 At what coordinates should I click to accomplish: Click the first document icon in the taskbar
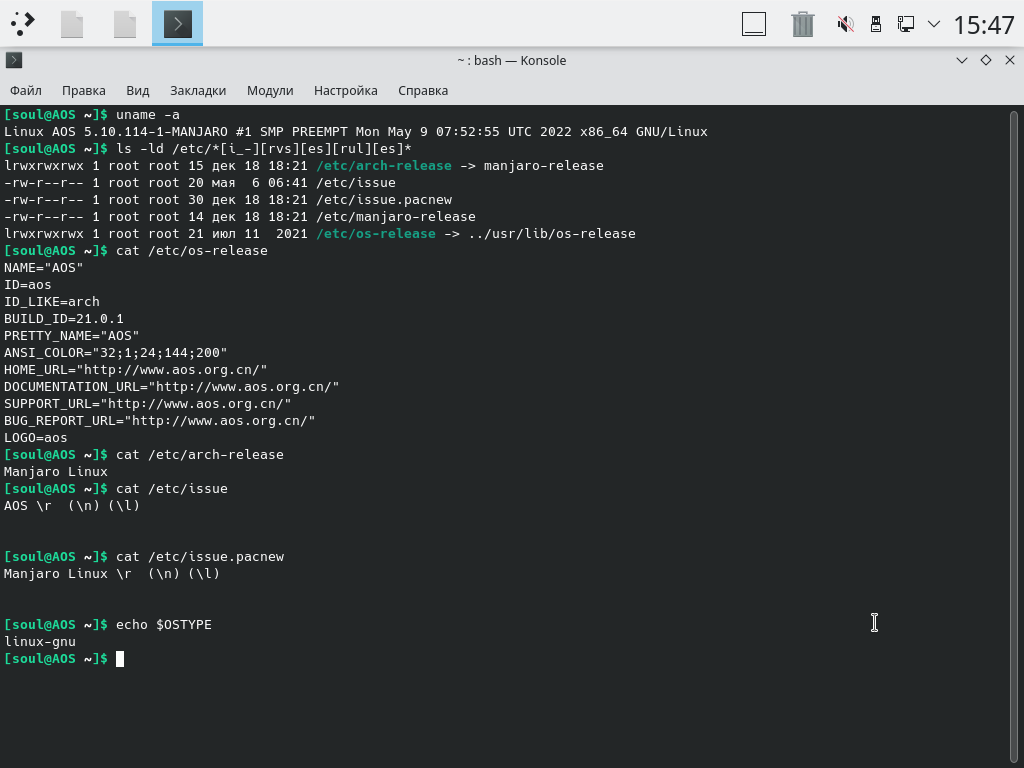[72, 24]
